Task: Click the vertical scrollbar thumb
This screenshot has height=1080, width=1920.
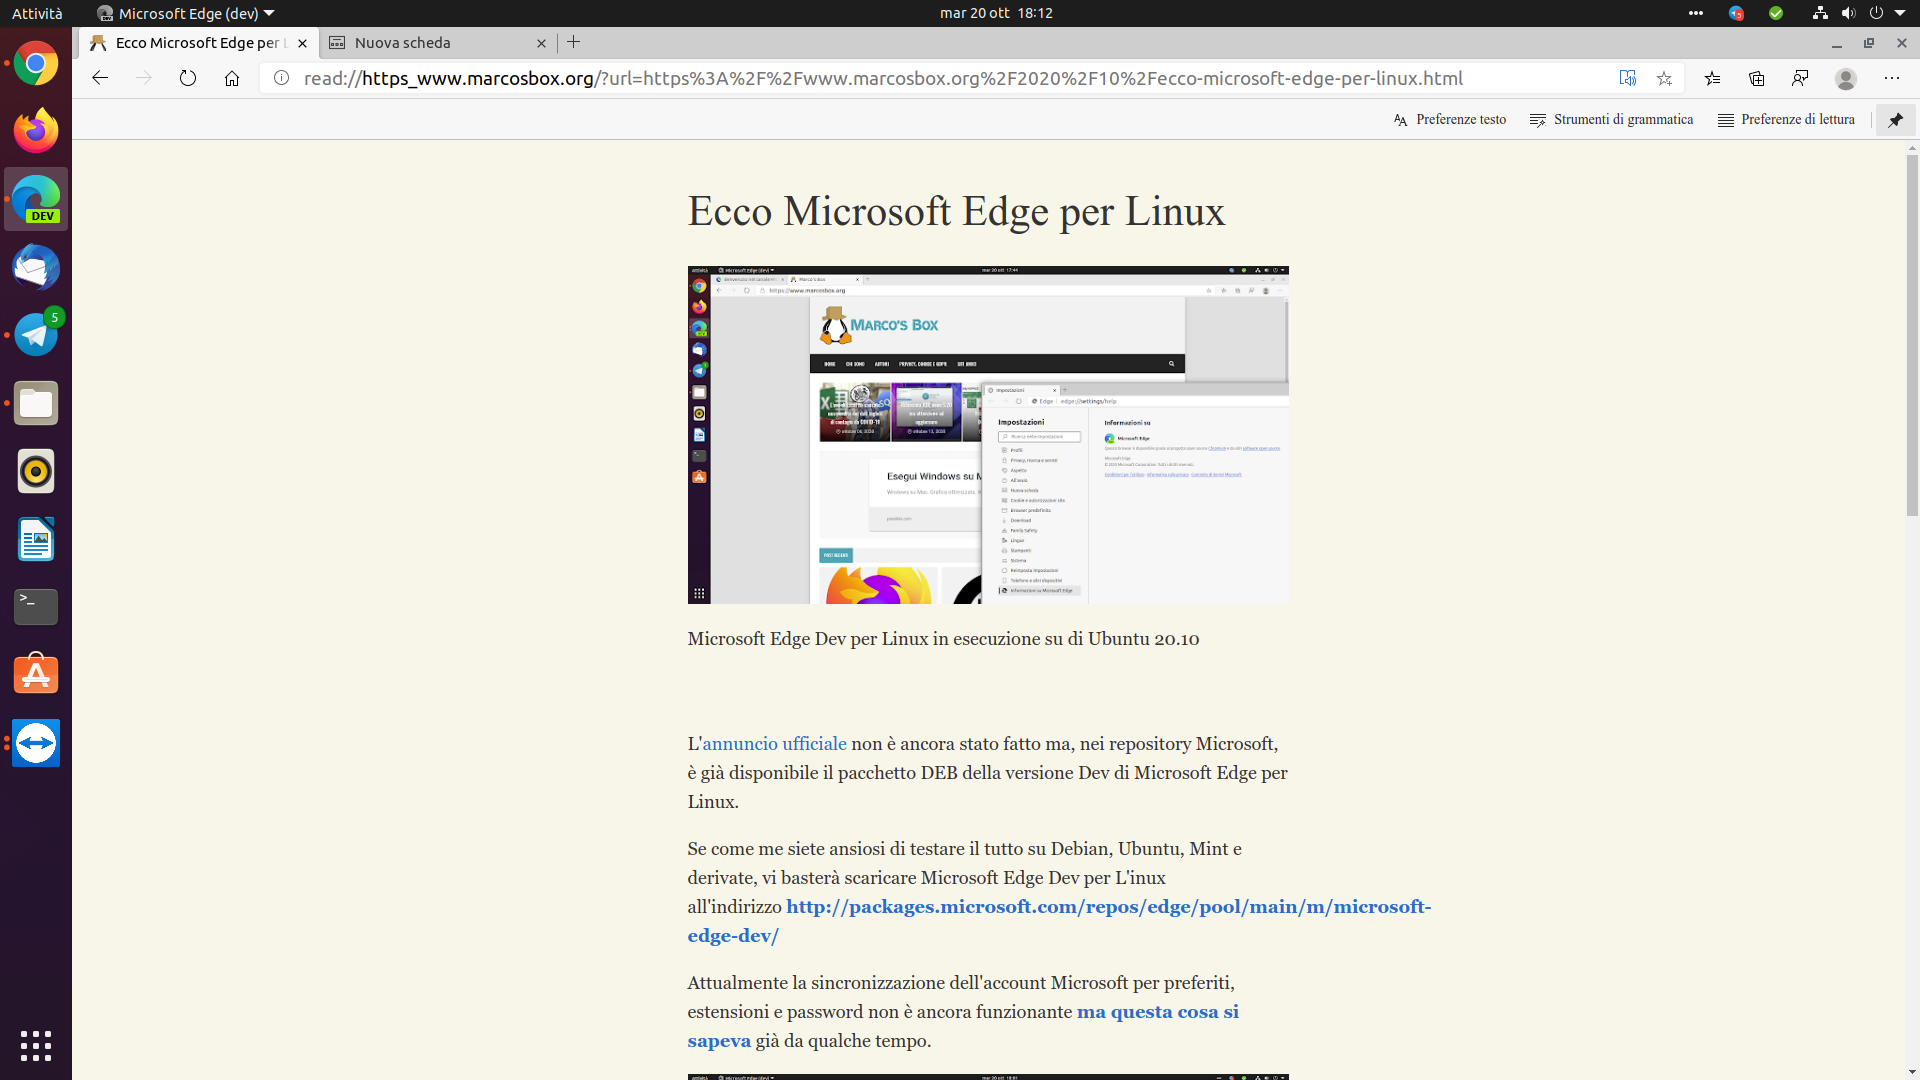Action: (x=1912, y=335)
